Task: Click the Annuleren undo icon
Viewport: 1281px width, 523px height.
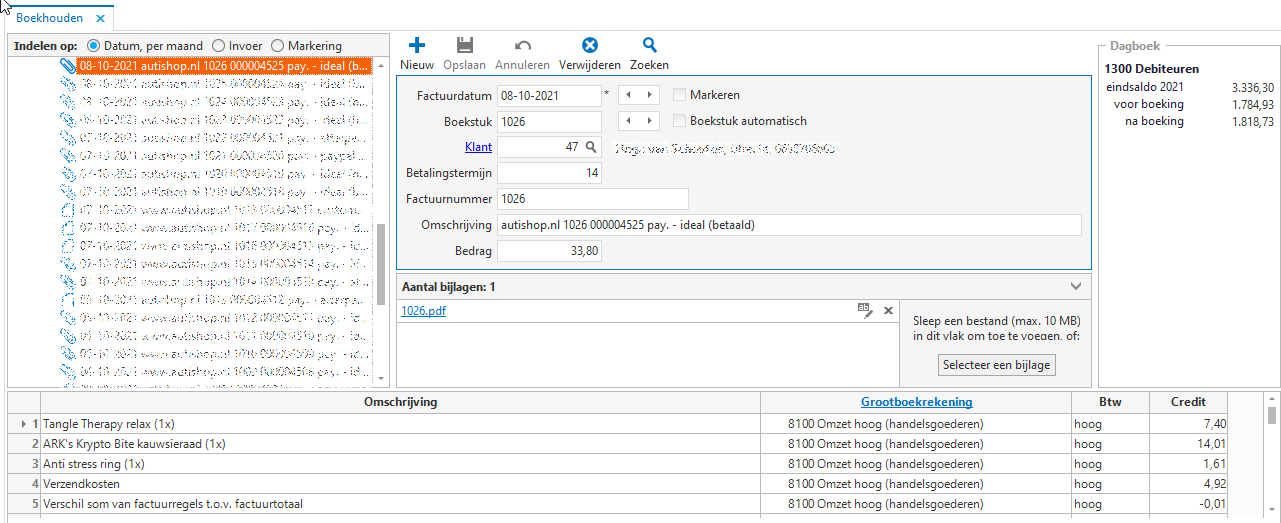Action: (x=523, y=45)
